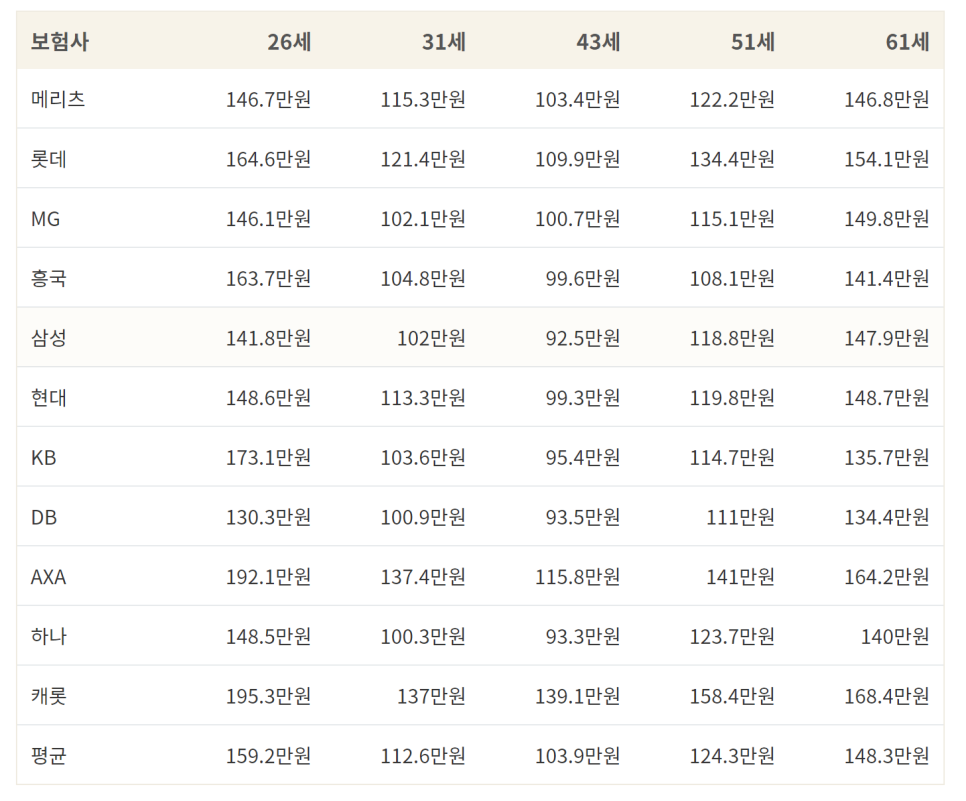This screenshot has height=801, width=966.
Task: Click the 141만원 cell for AXA
Action: 741,577
